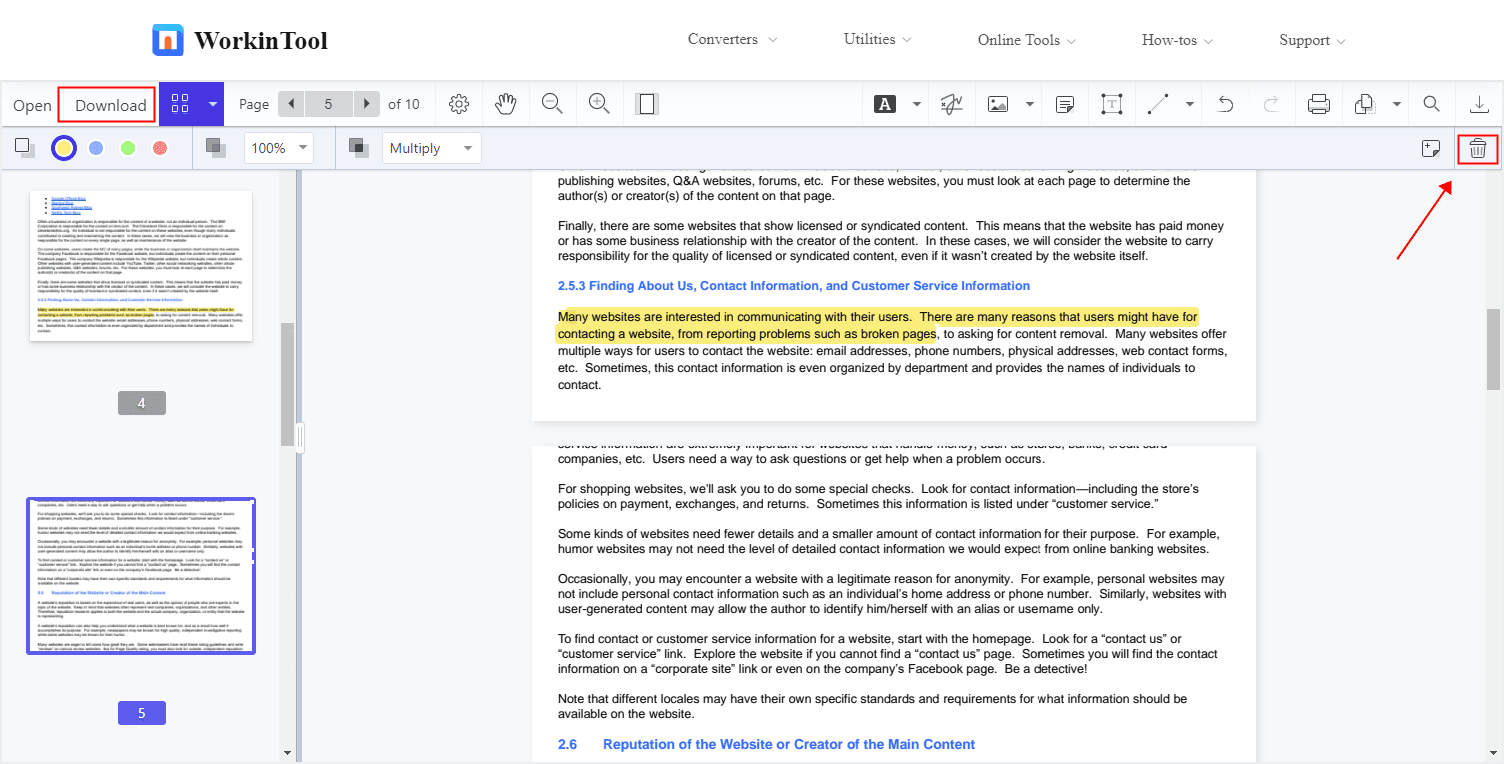Select the green highlight color
Viewport: 1504px width, 764px height.
pyautogui.click(x=128, y=148)
